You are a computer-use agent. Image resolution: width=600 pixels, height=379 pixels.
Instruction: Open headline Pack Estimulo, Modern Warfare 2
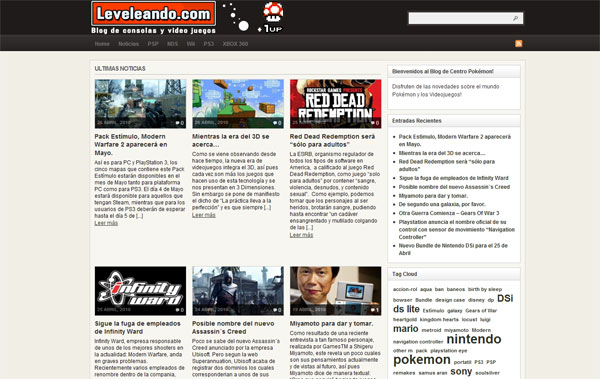point(131,144)
